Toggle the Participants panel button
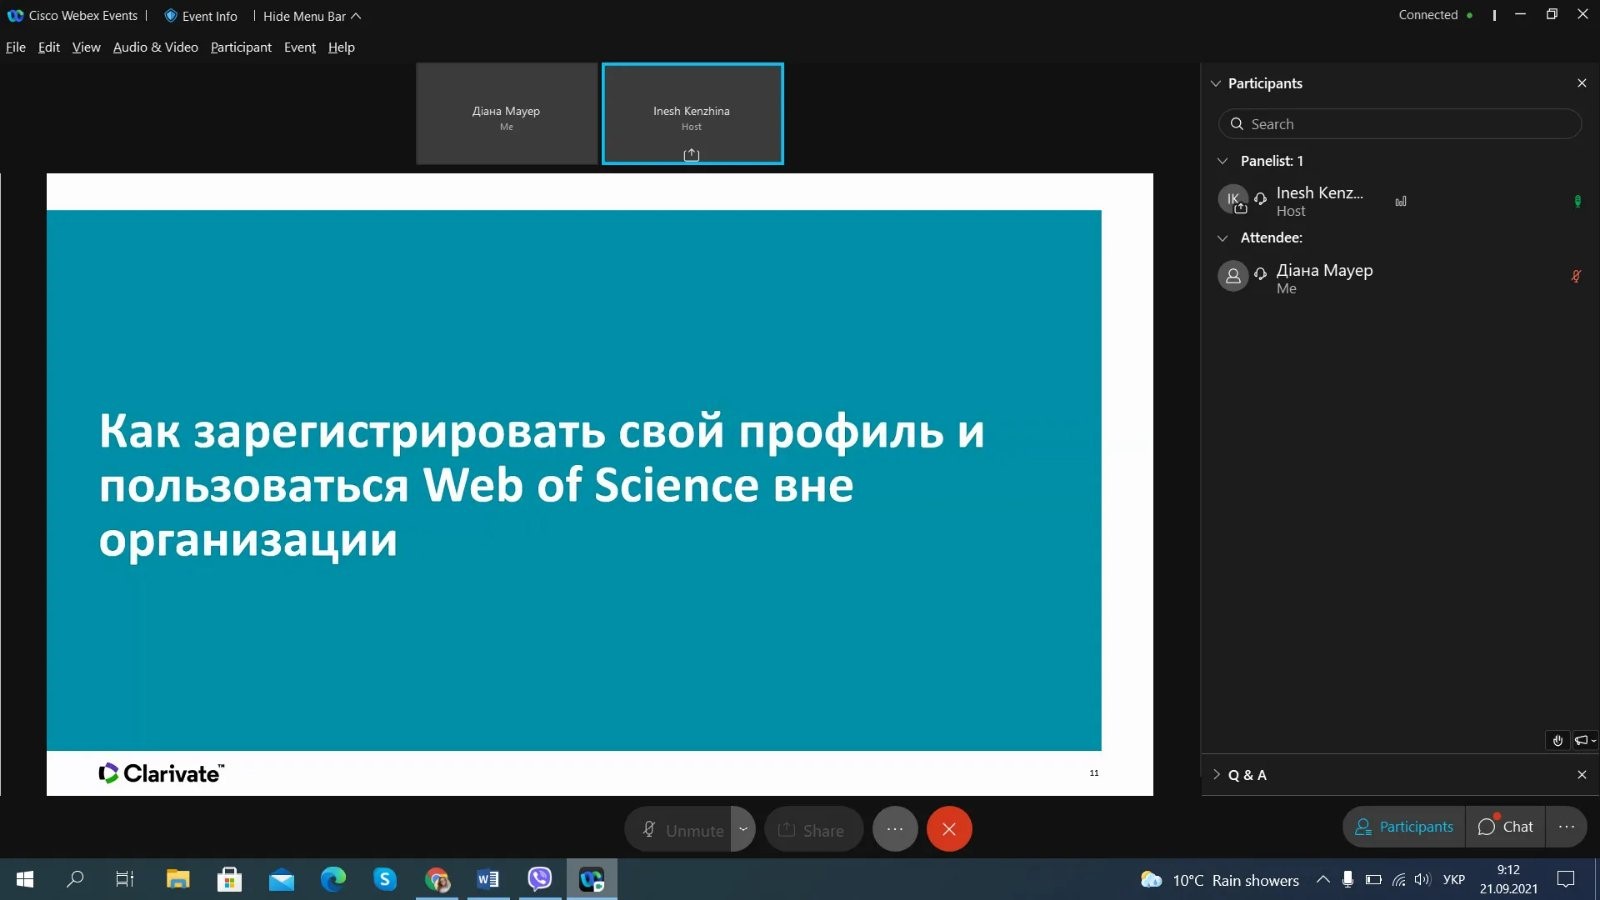Viewport: 1600px width, 900px height. pyautogui.click(x=1404, y=827)
